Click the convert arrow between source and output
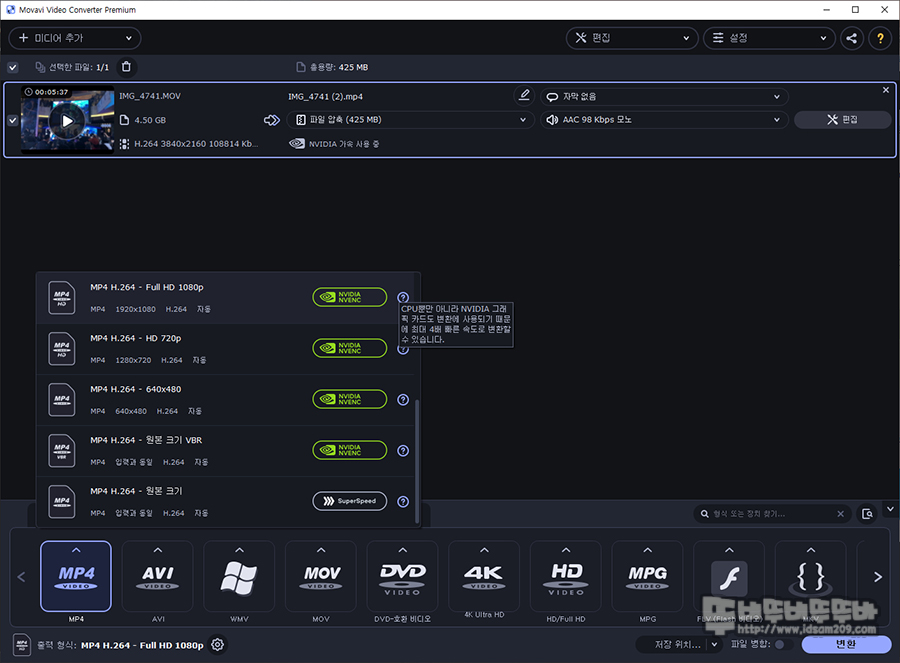The image size is (900, 663). [x=271, y=120]
